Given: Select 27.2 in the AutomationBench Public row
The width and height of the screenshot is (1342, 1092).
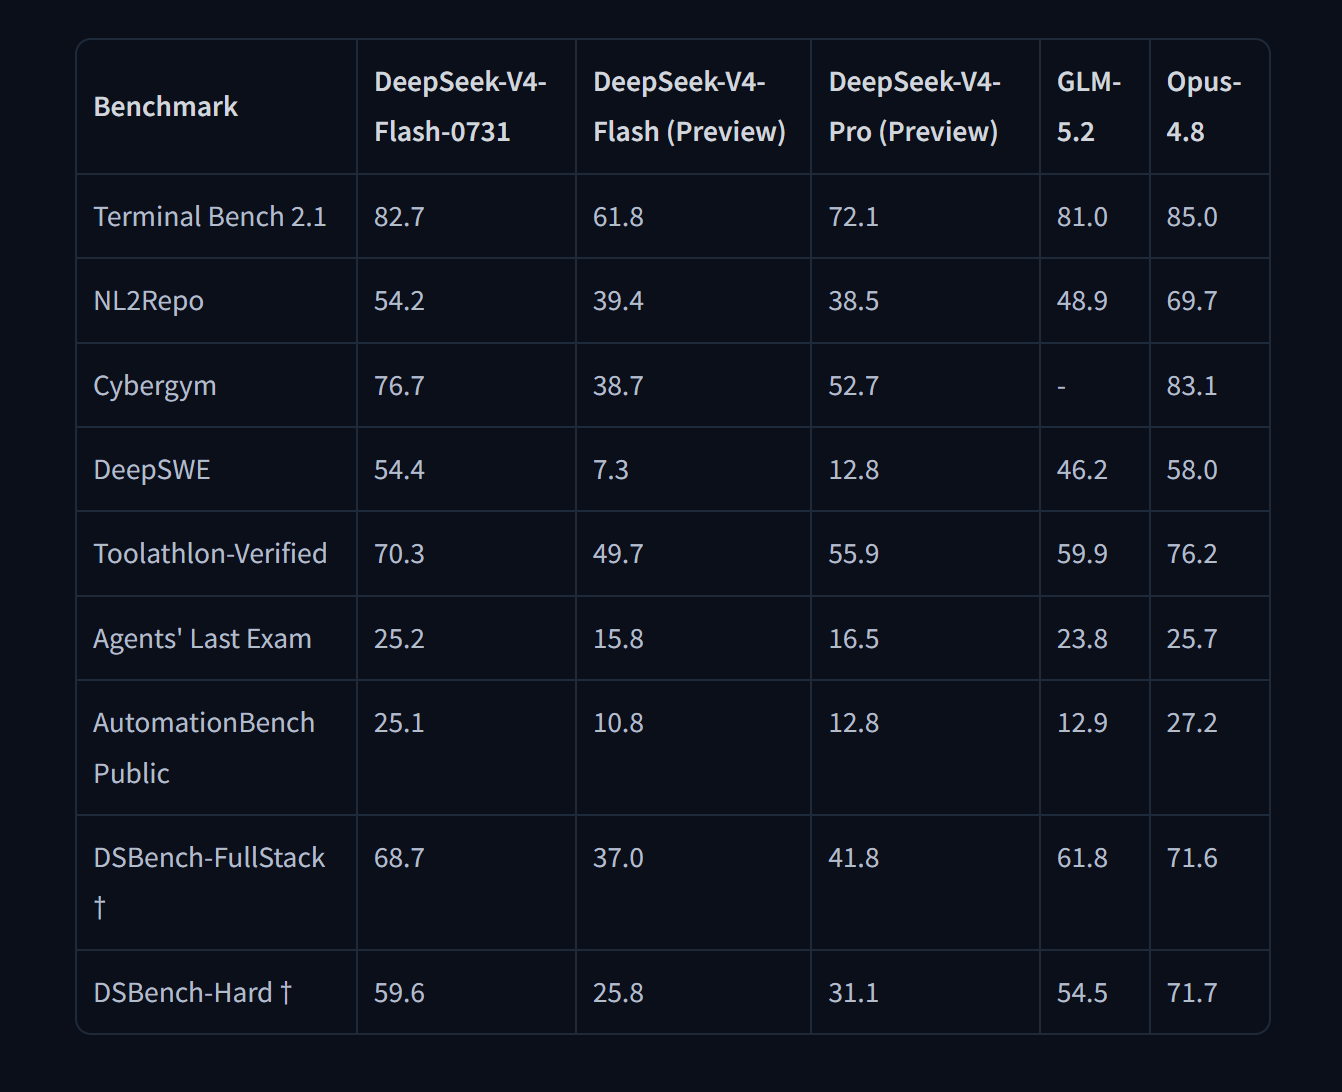Looking at the screenshot, I should (x=1192, y=723).
